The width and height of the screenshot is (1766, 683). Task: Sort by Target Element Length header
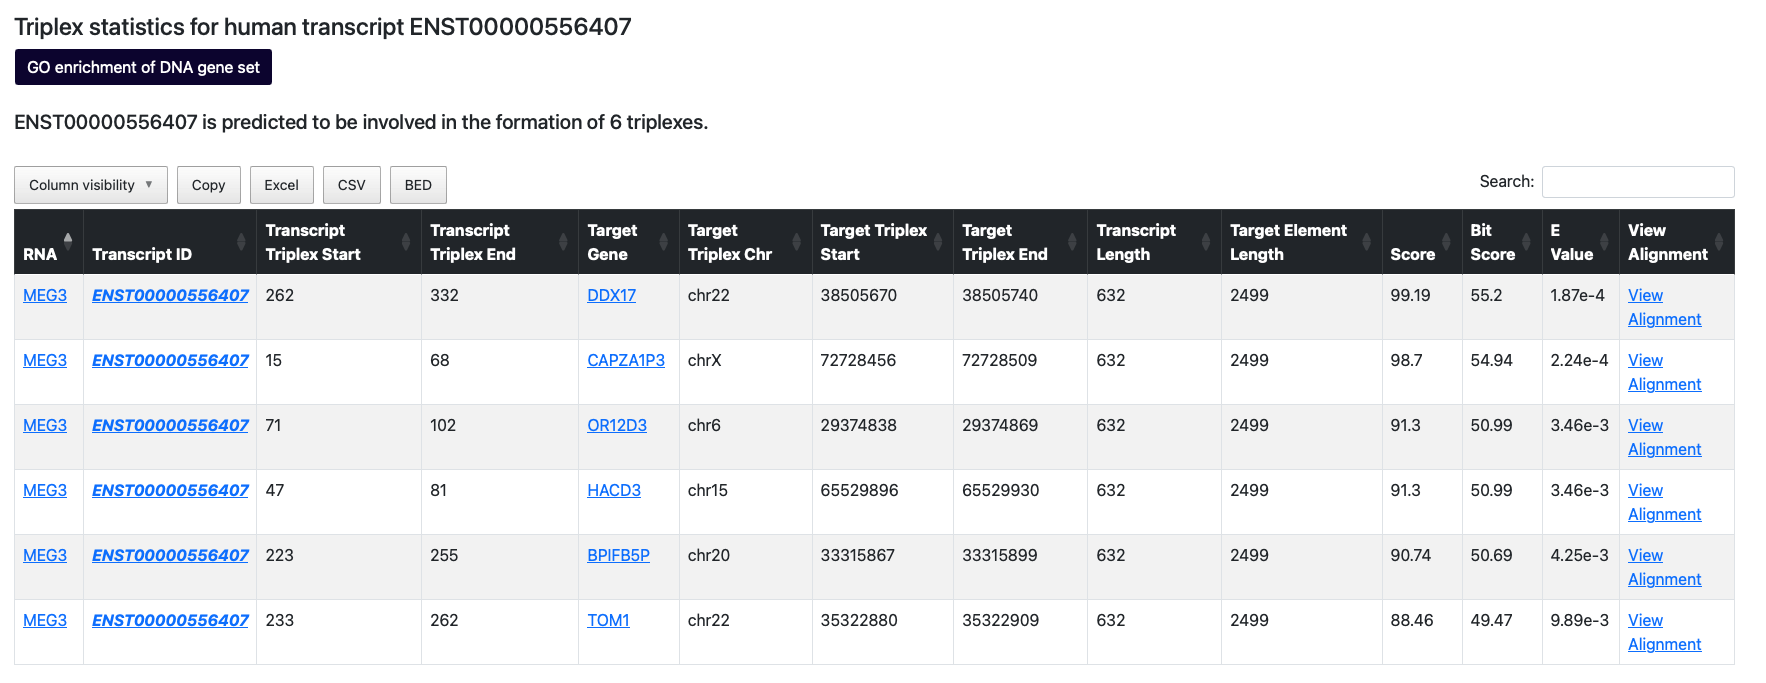tap(1302, 242)
